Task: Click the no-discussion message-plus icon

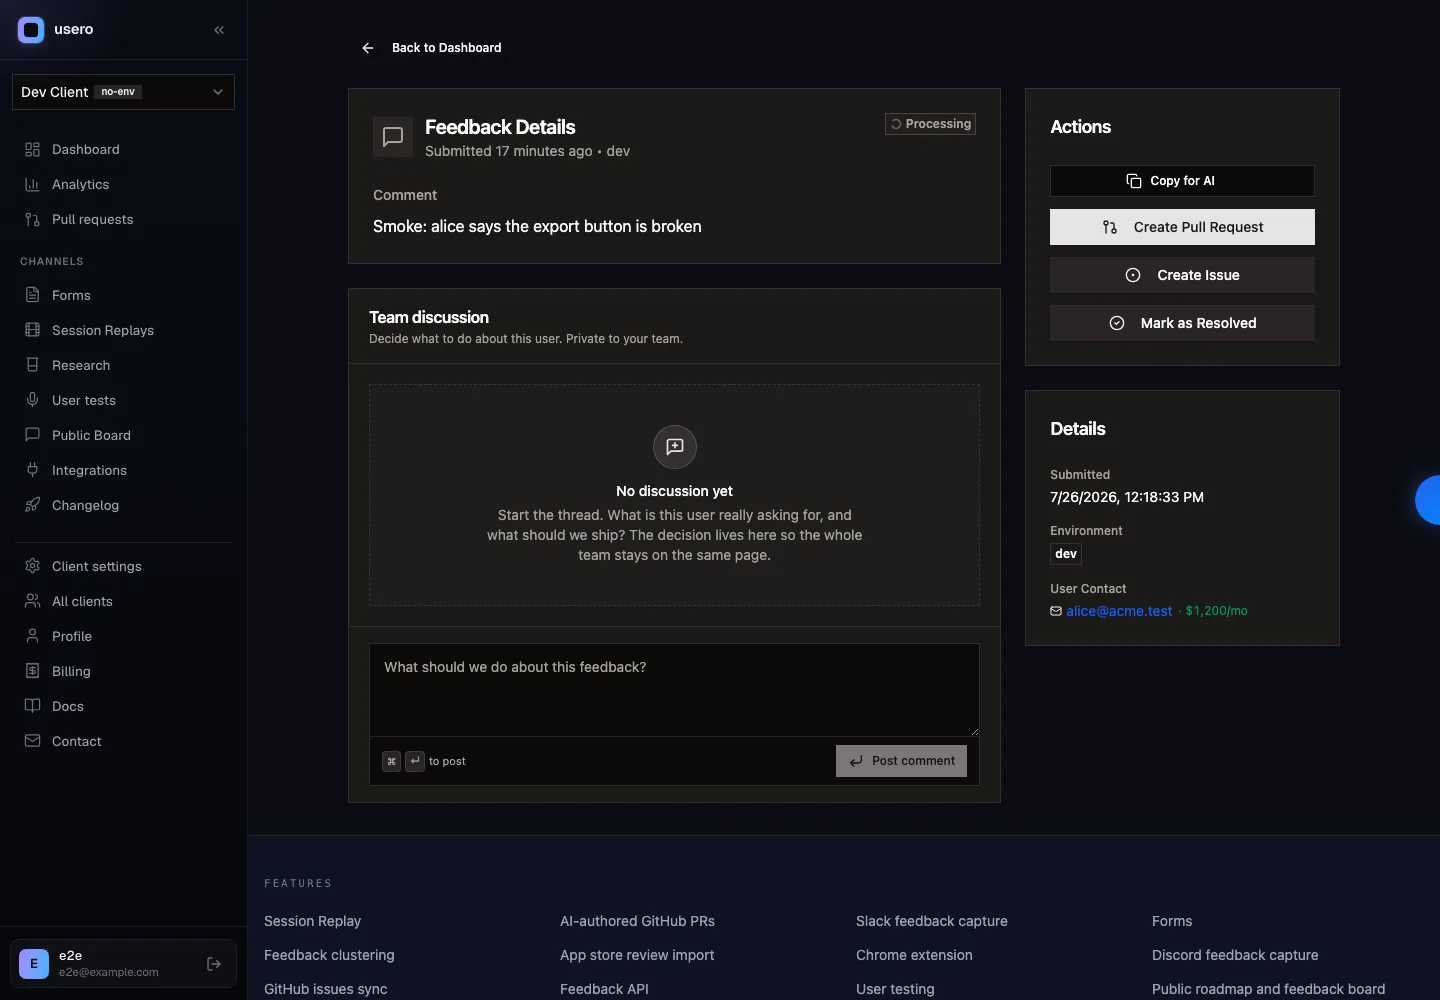Action: click(675, 446)
